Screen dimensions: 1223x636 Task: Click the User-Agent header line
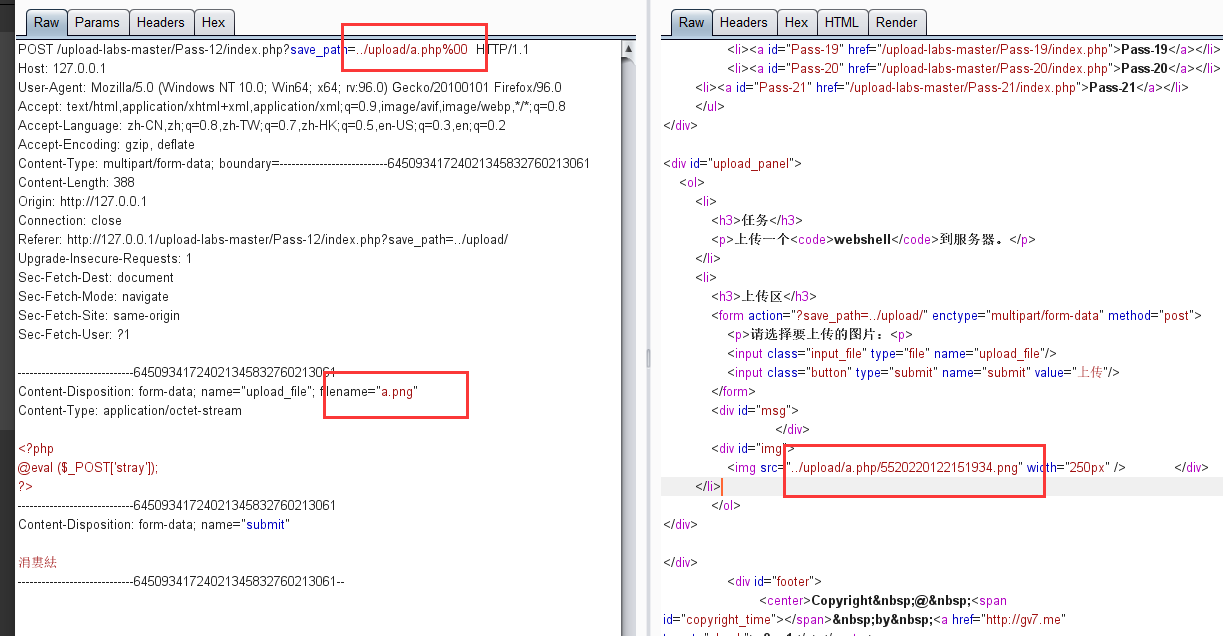pos(290,87)
